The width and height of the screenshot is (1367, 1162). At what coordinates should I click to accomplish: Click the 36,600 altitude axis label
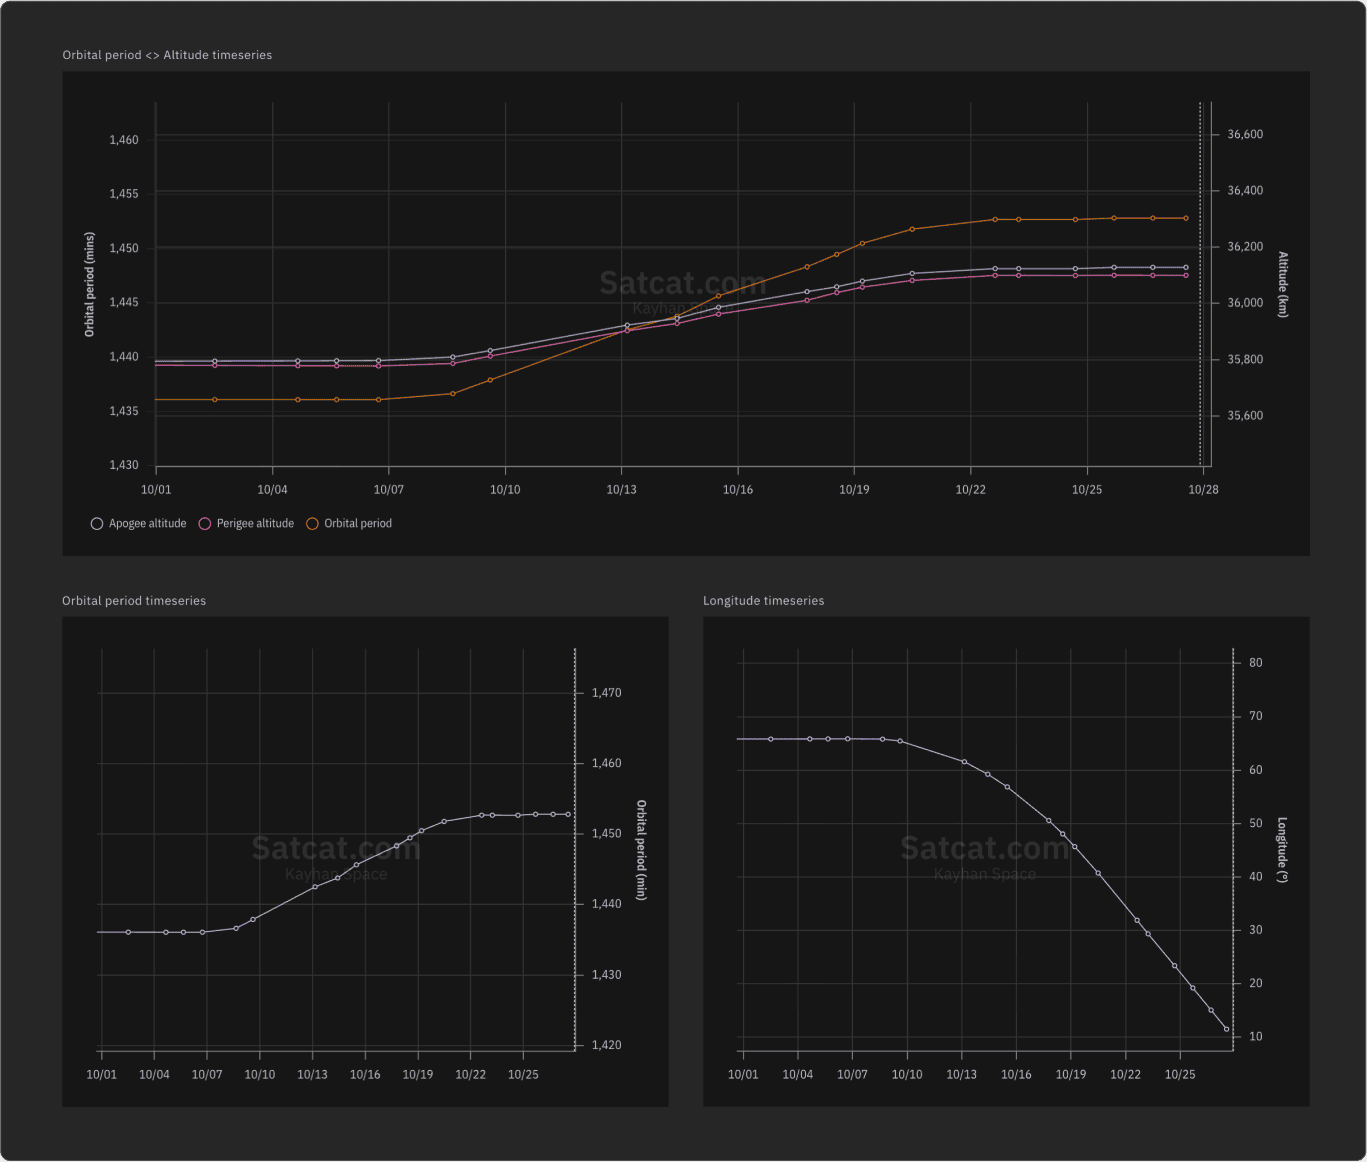[x=1244, y=134]
